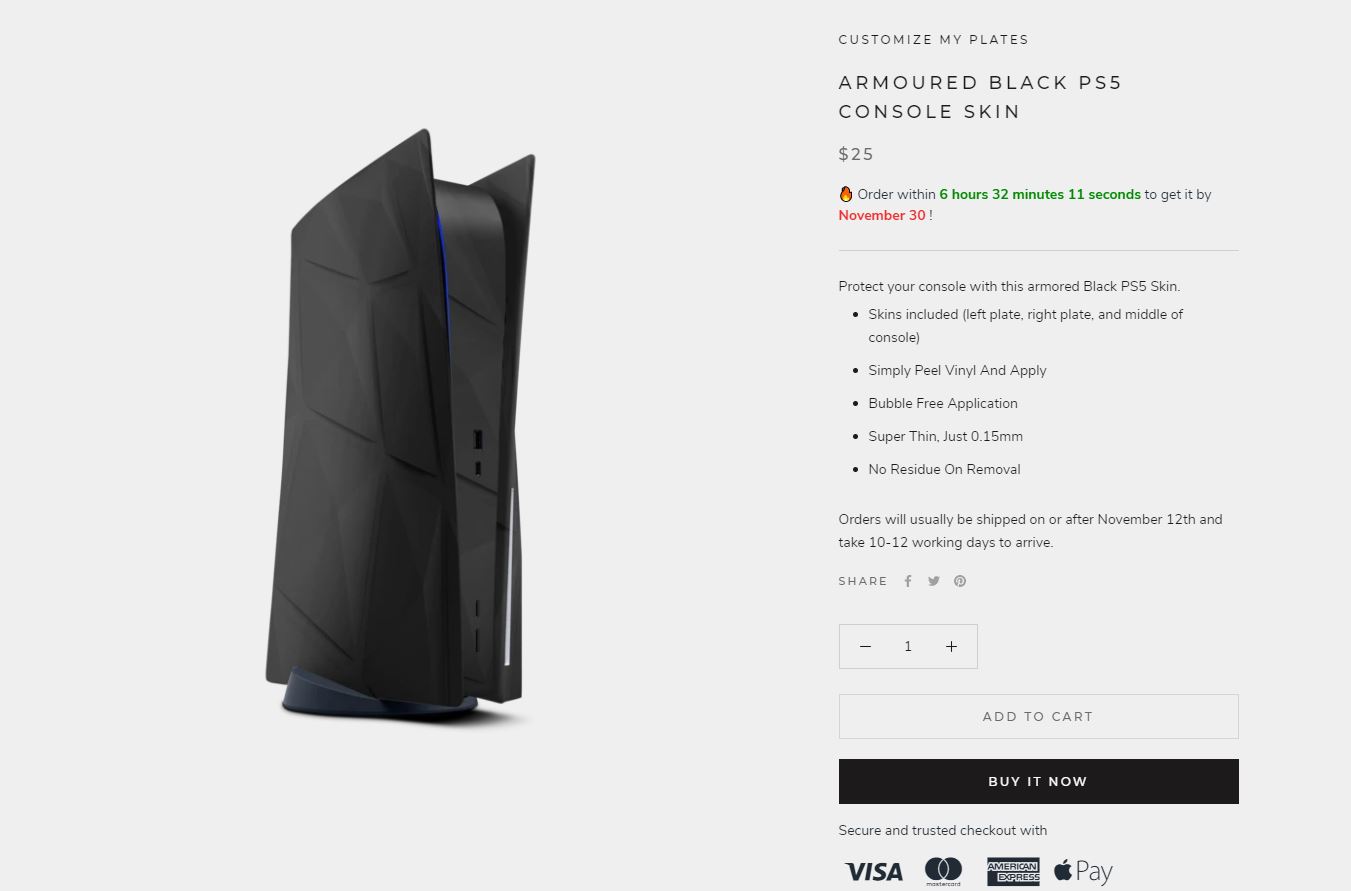
Task: Select the American Express logo
Action: click(x=1013, y=872)
